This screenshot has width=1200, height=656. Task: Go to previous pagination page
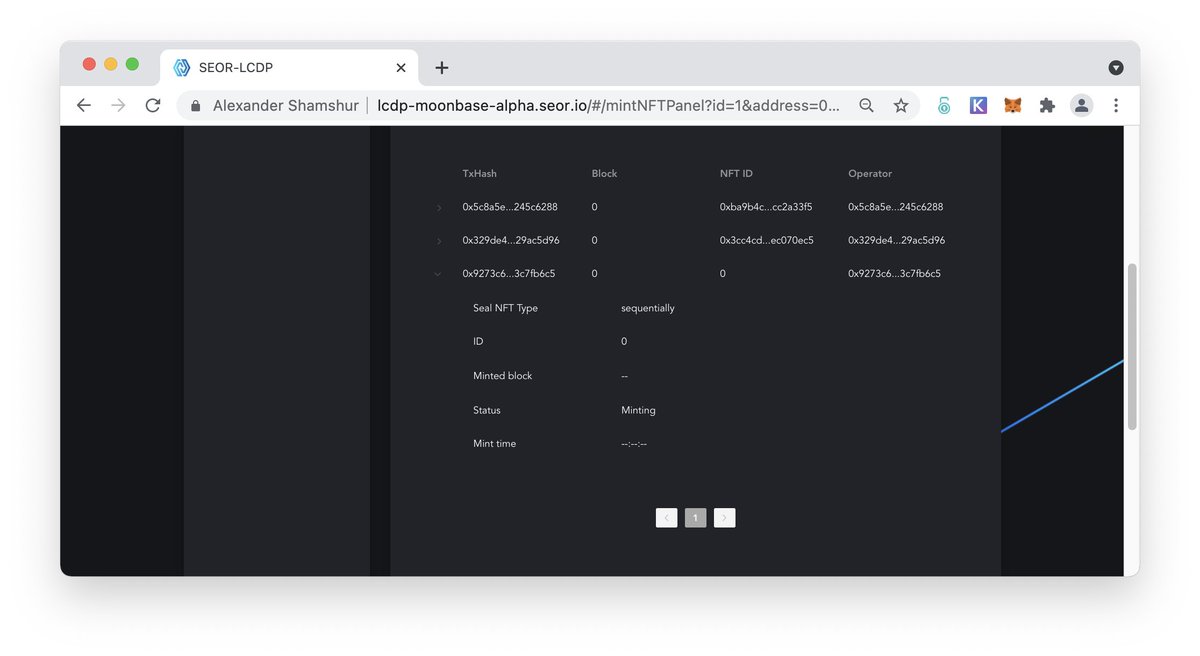[666, 518]
